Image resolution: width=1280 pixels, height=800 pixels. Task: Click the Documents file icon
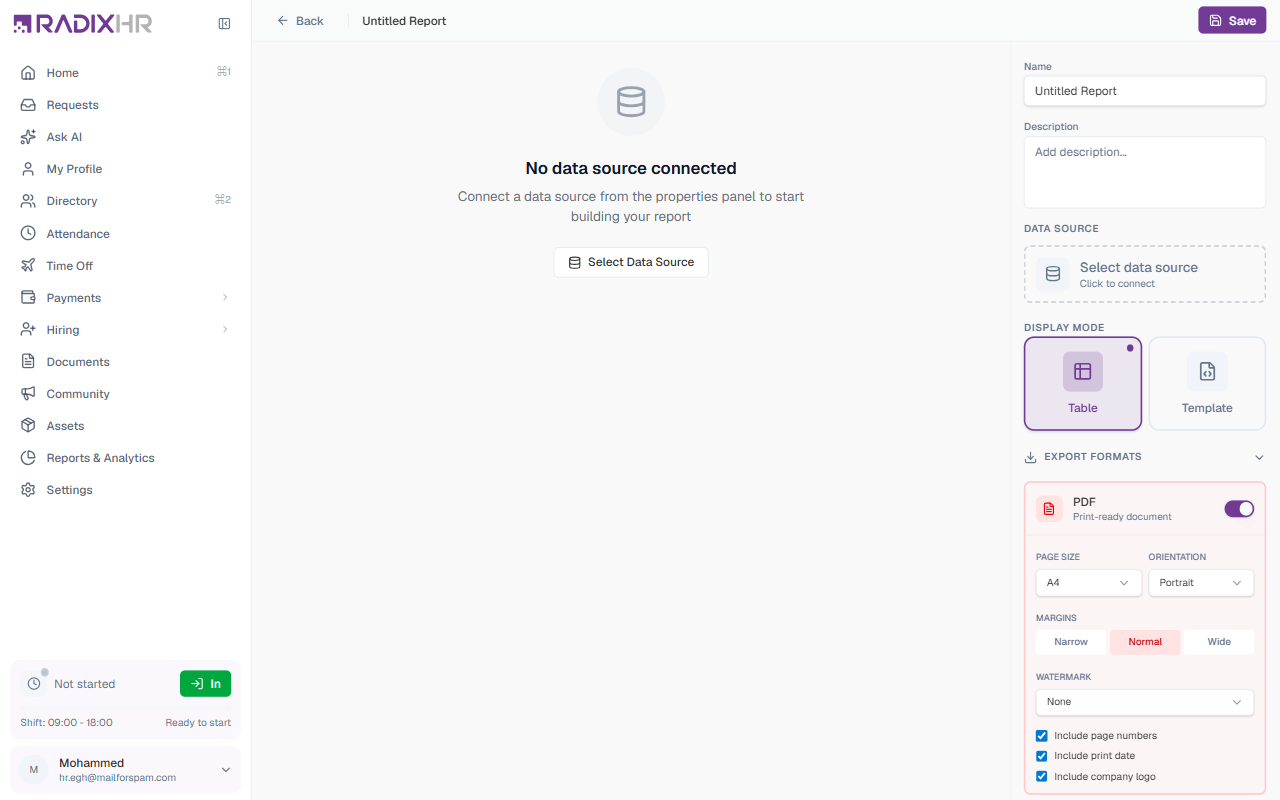coord(28,361)
